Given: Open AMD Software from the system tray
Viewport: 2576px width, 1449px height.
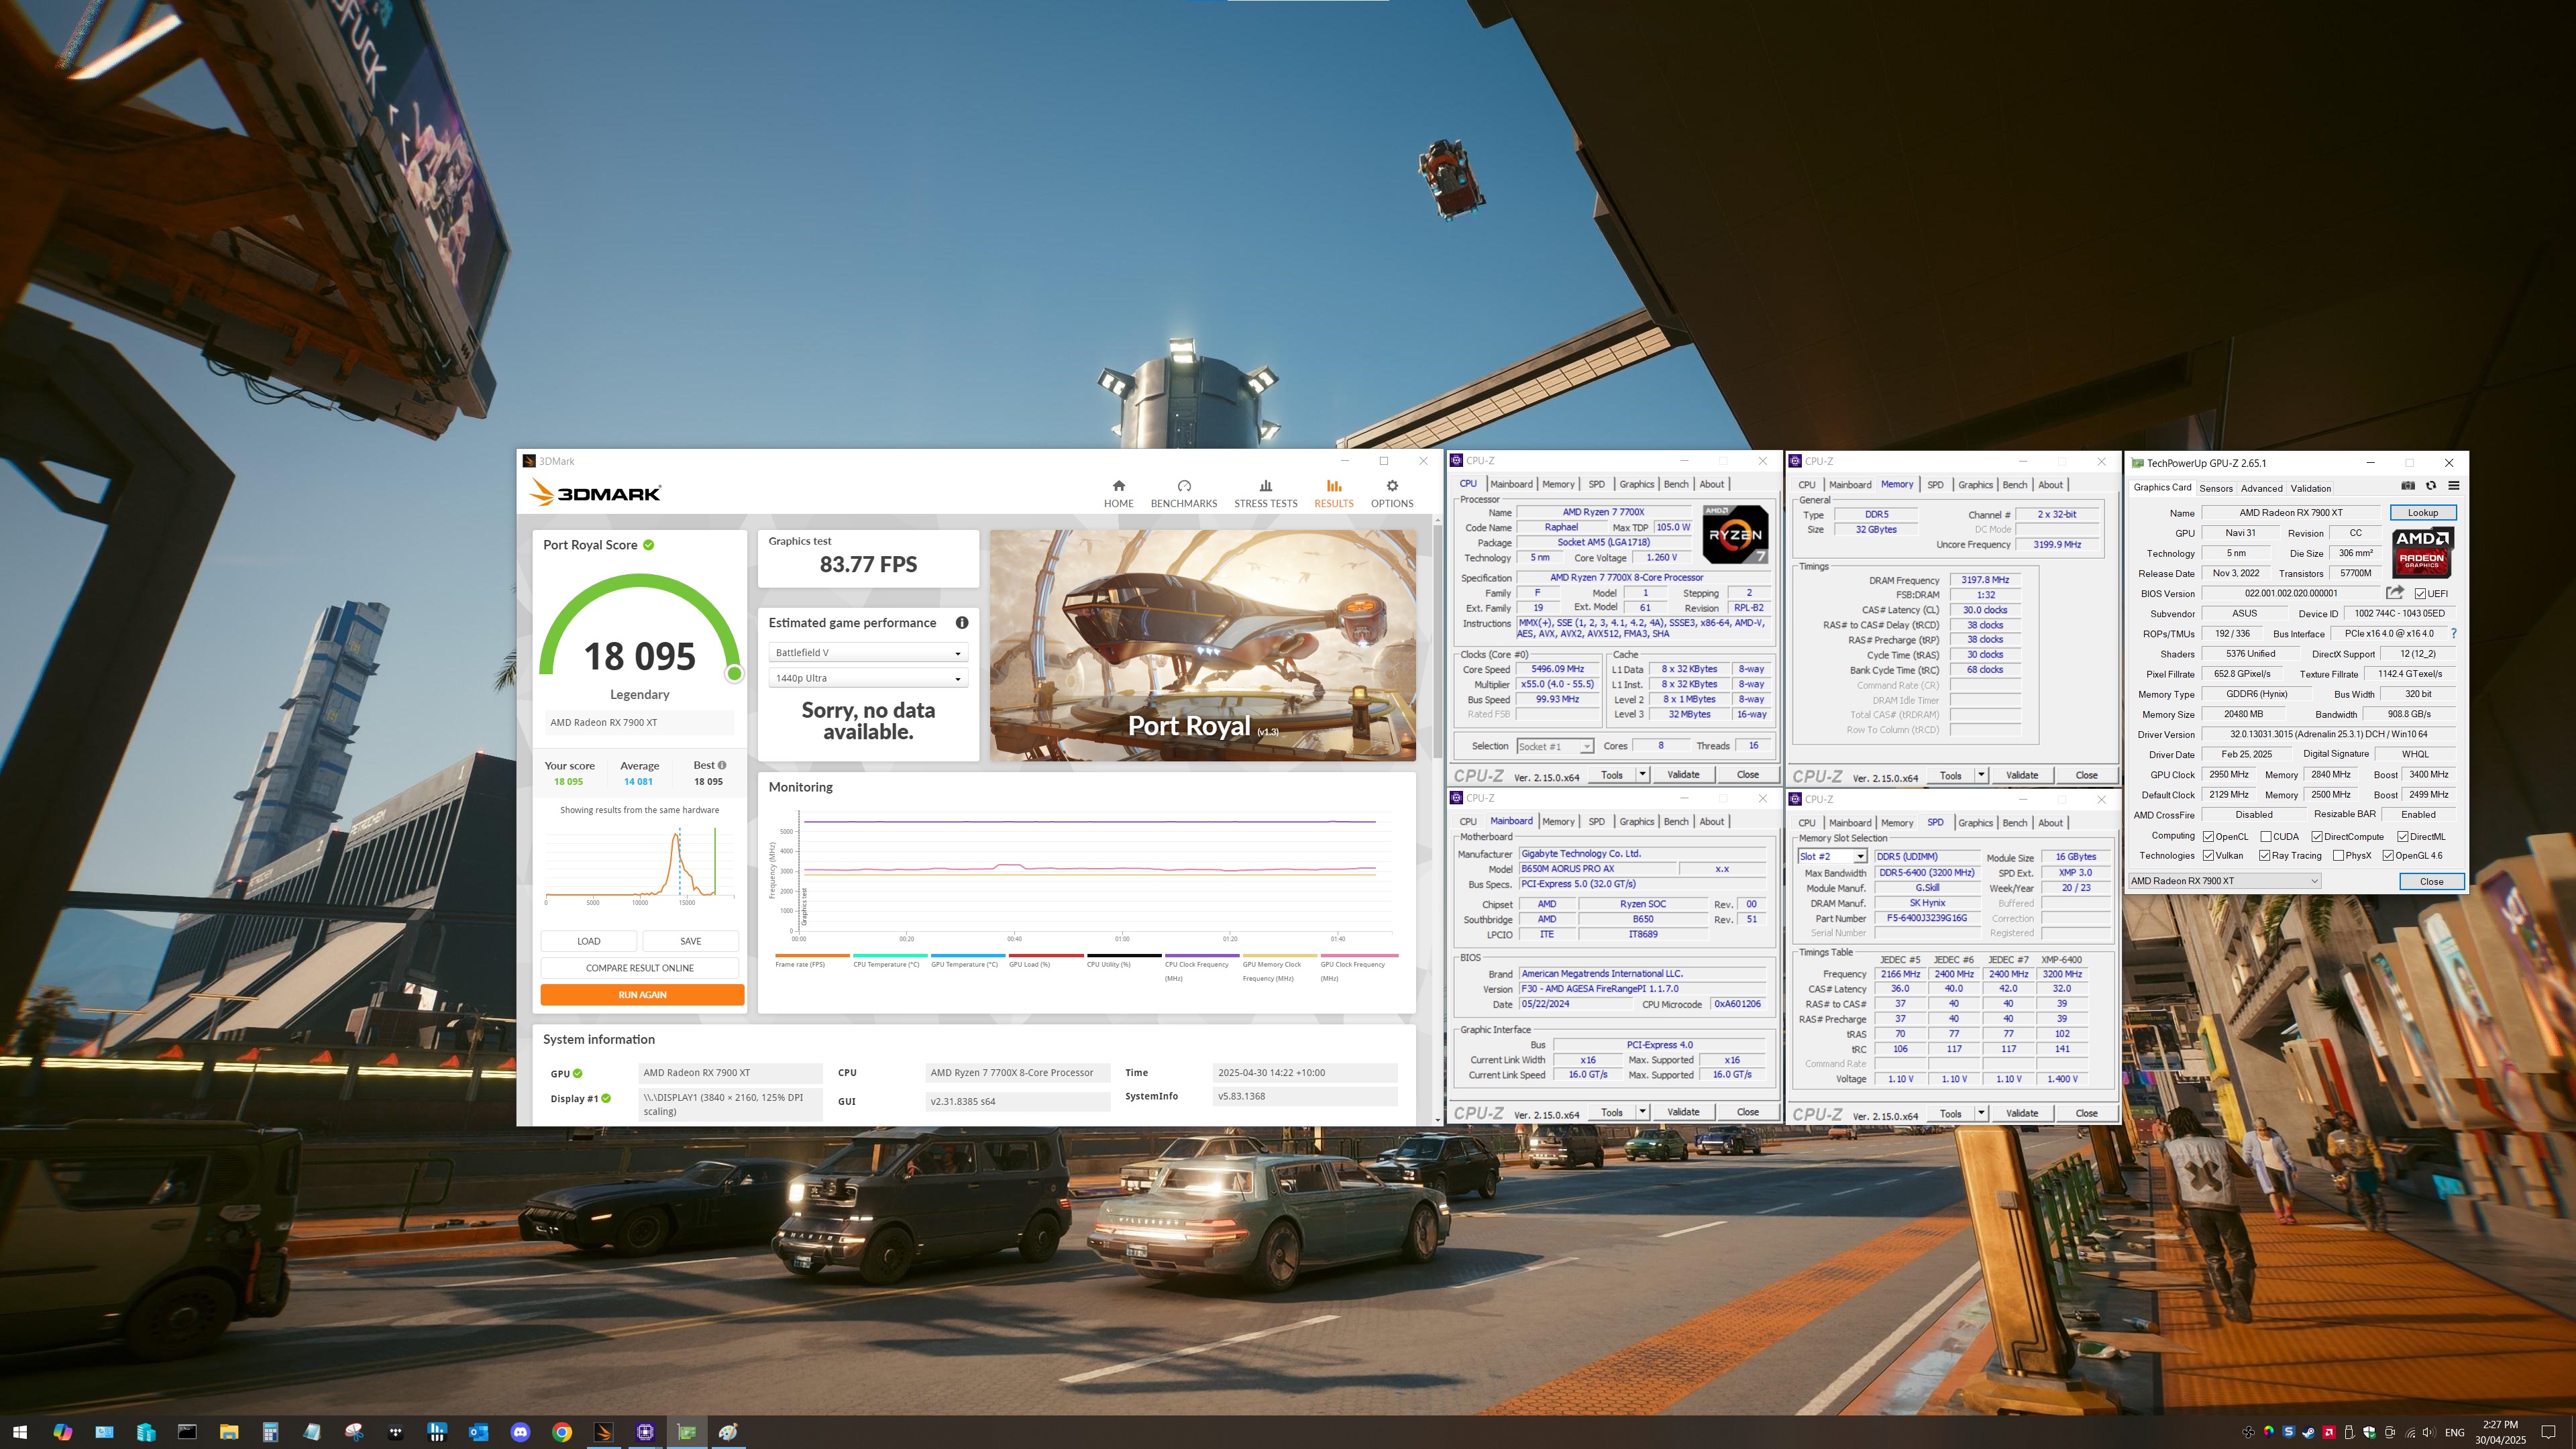Looking at the screenshot, I should pos(2329,1432).
